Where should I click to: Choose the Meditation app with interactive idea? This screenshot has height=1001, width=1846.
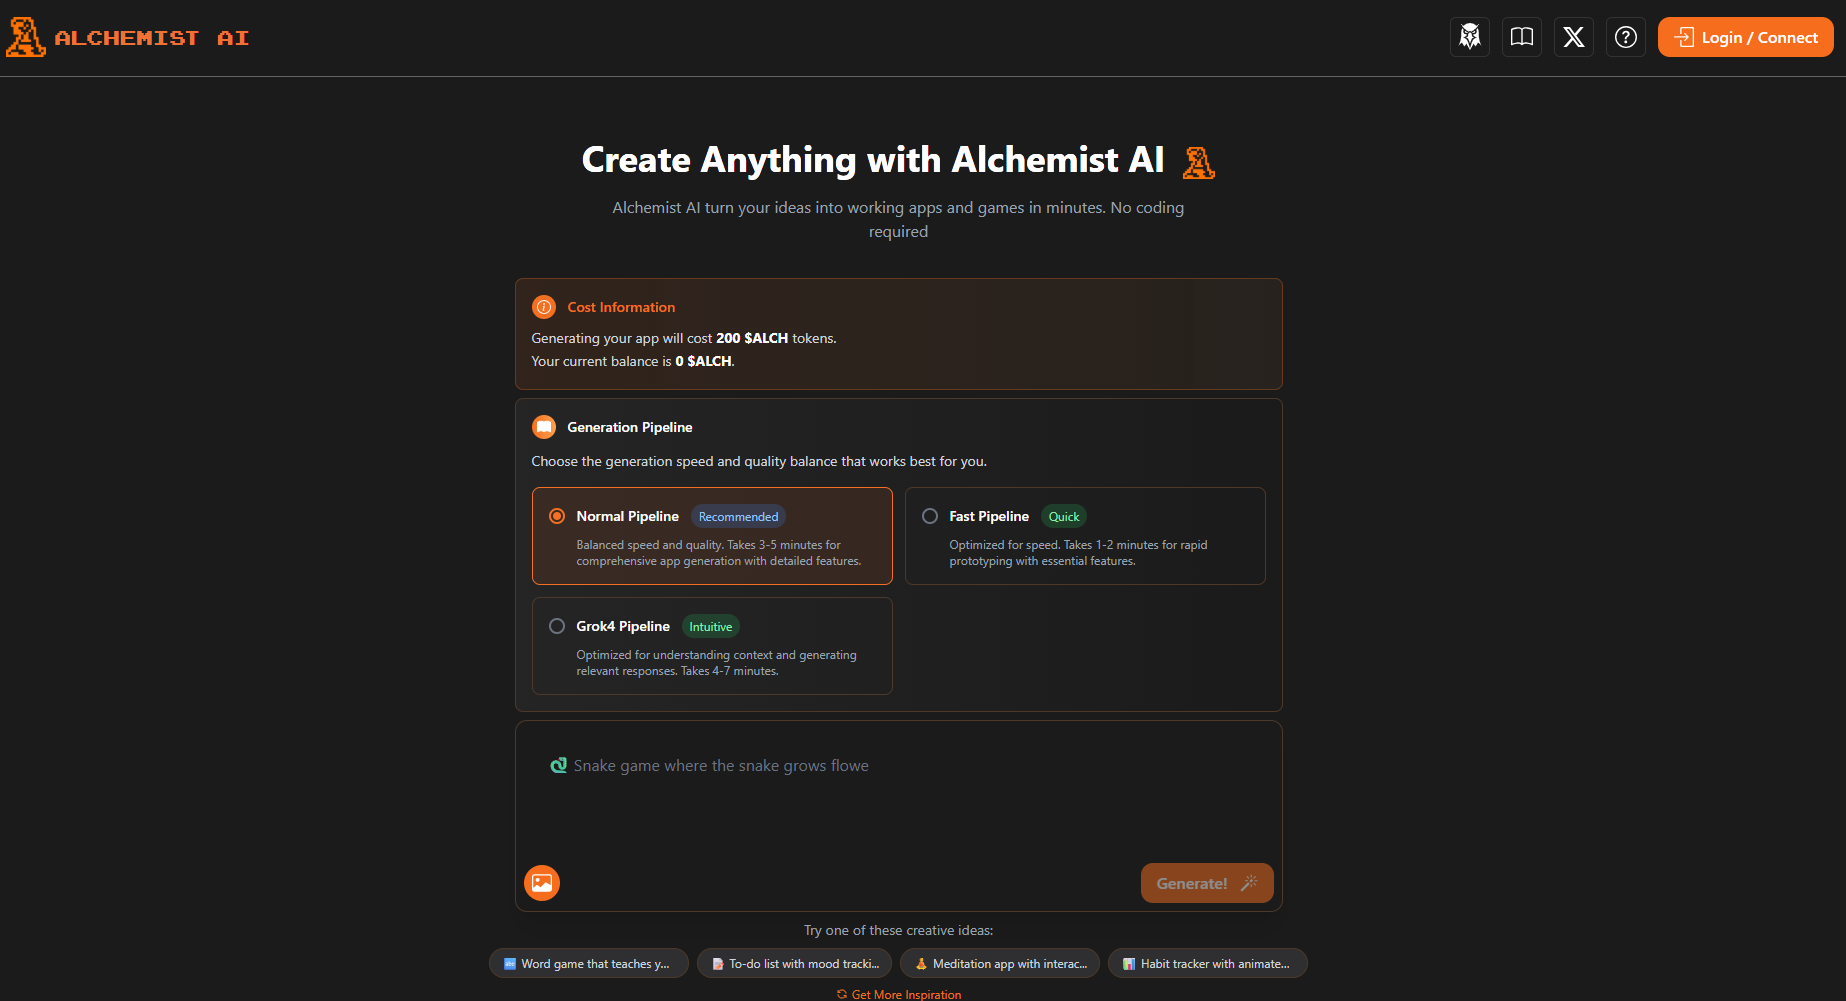pyautogui.click(x=1000, y=963)
